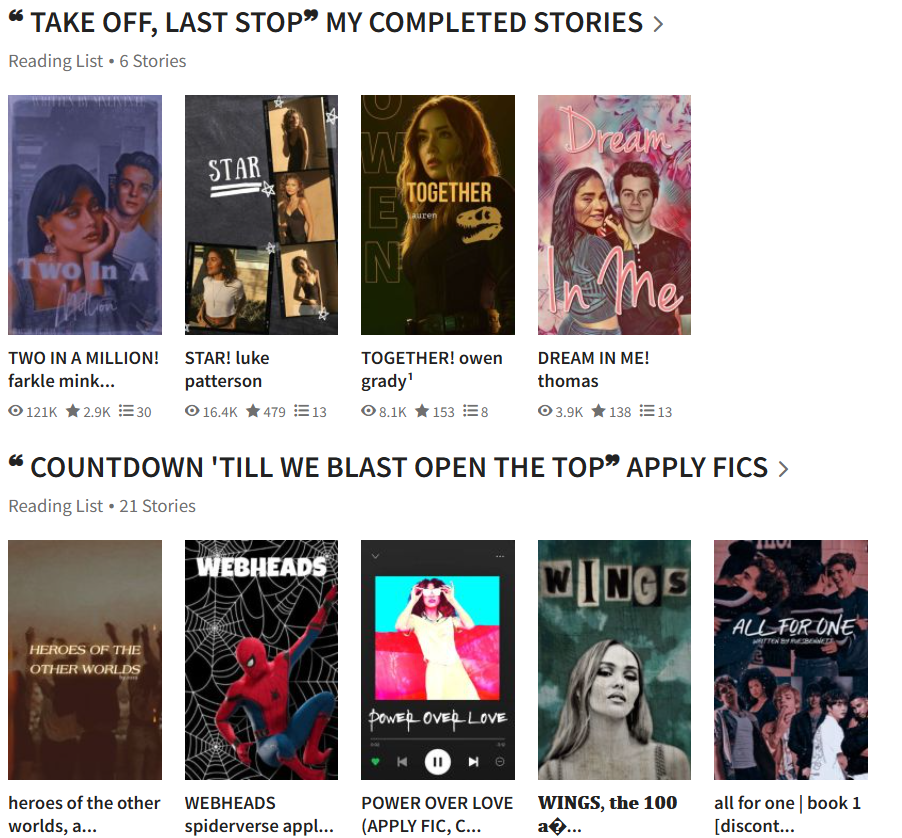Expand the Apply Fics reading list chevron

783,469
